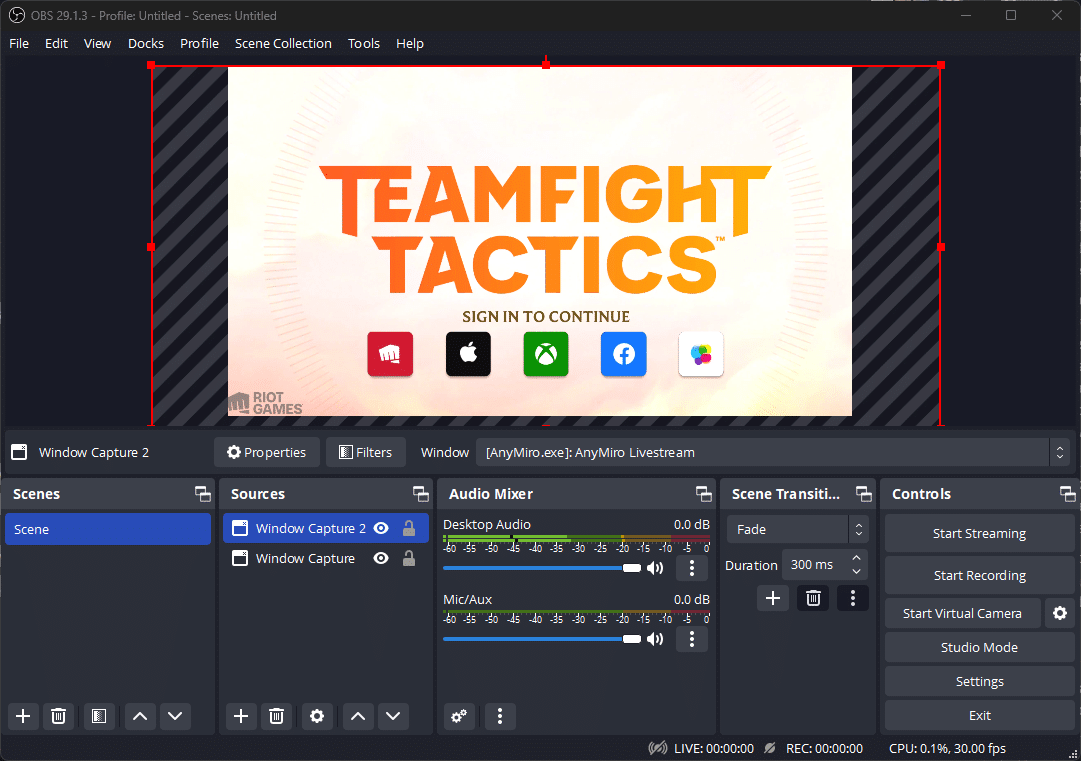Remove transition using trash icon
This screenshot has height=761, width=1081.
(x=813, y=598)
